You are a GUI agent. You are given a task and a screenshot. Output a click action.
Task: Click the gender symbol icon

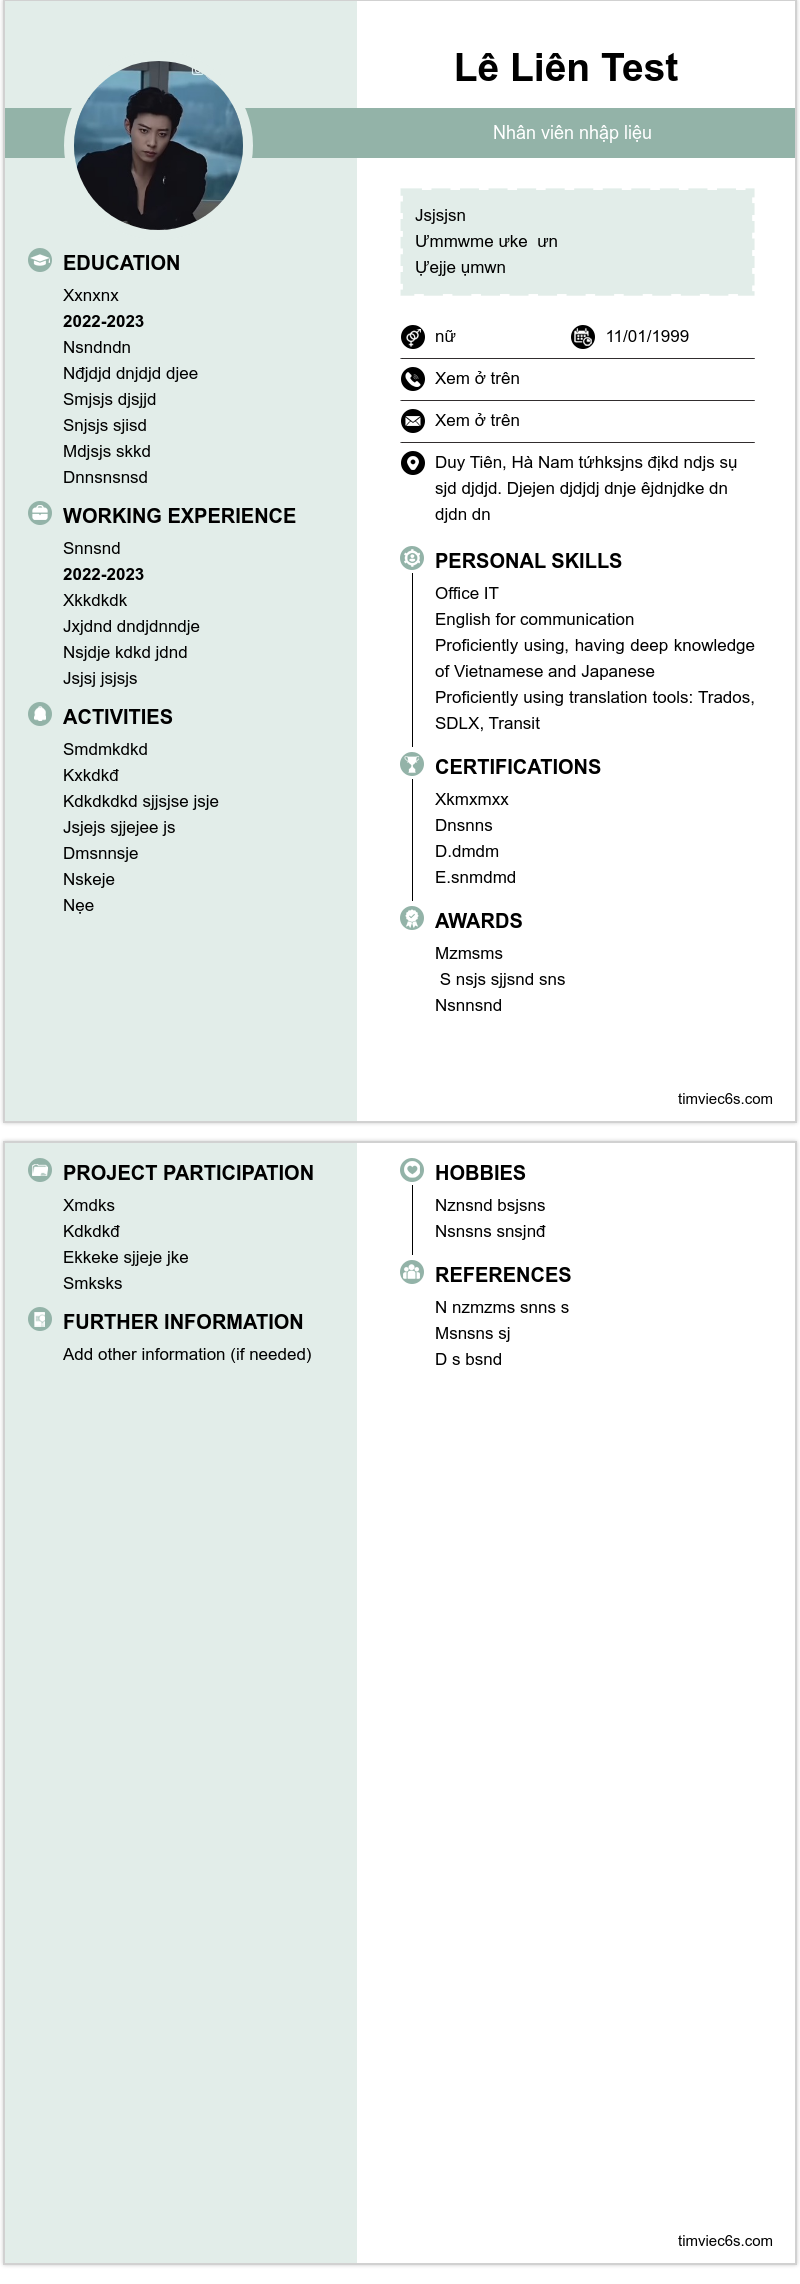413,337
